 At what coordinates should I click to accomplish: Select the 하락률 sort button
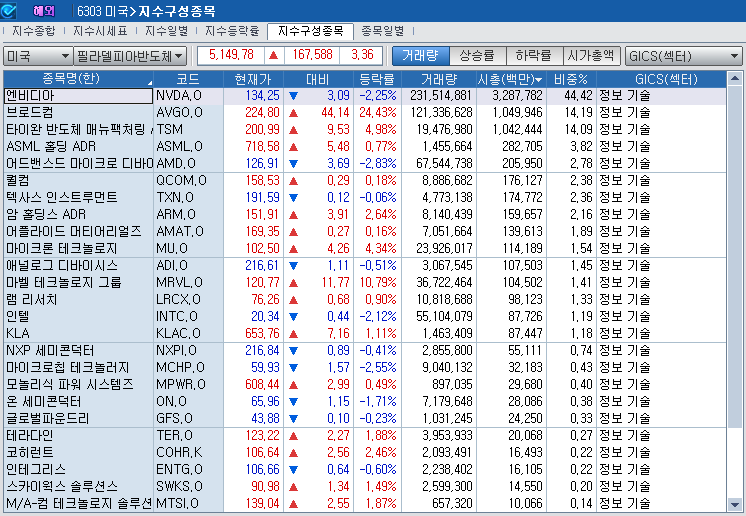[535, 56]
